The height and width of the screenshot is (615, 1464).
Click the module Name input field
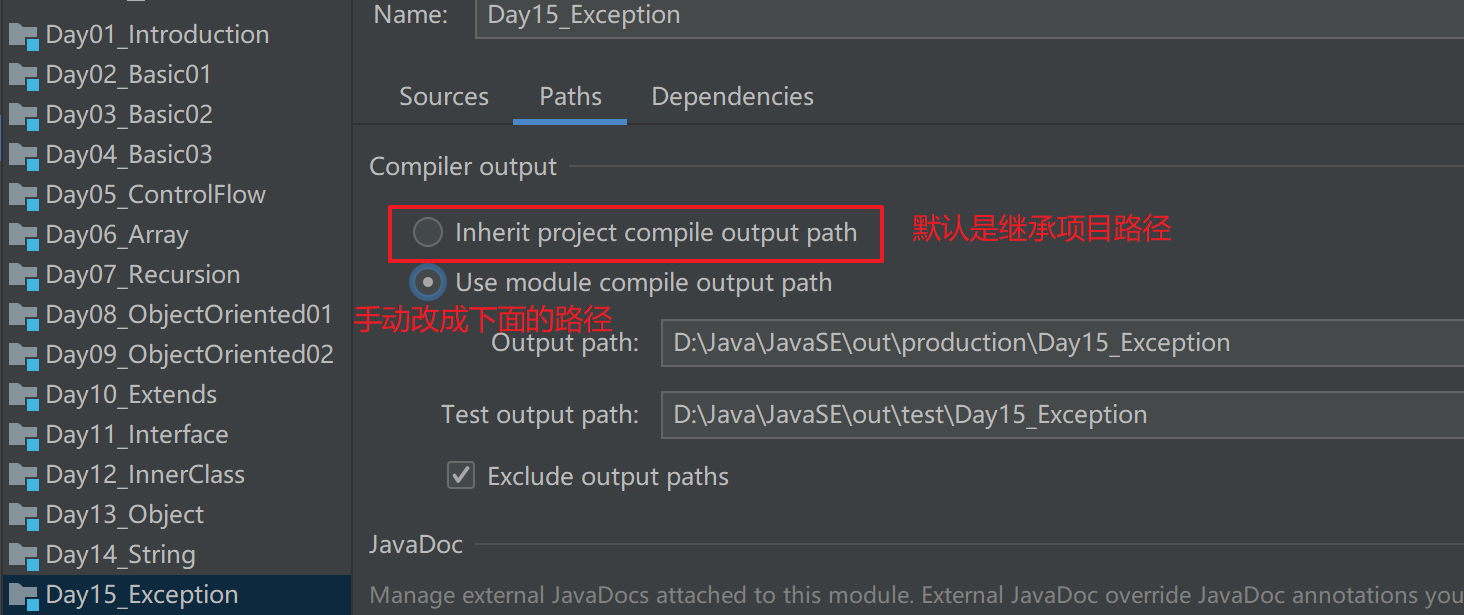coord(969,17)
